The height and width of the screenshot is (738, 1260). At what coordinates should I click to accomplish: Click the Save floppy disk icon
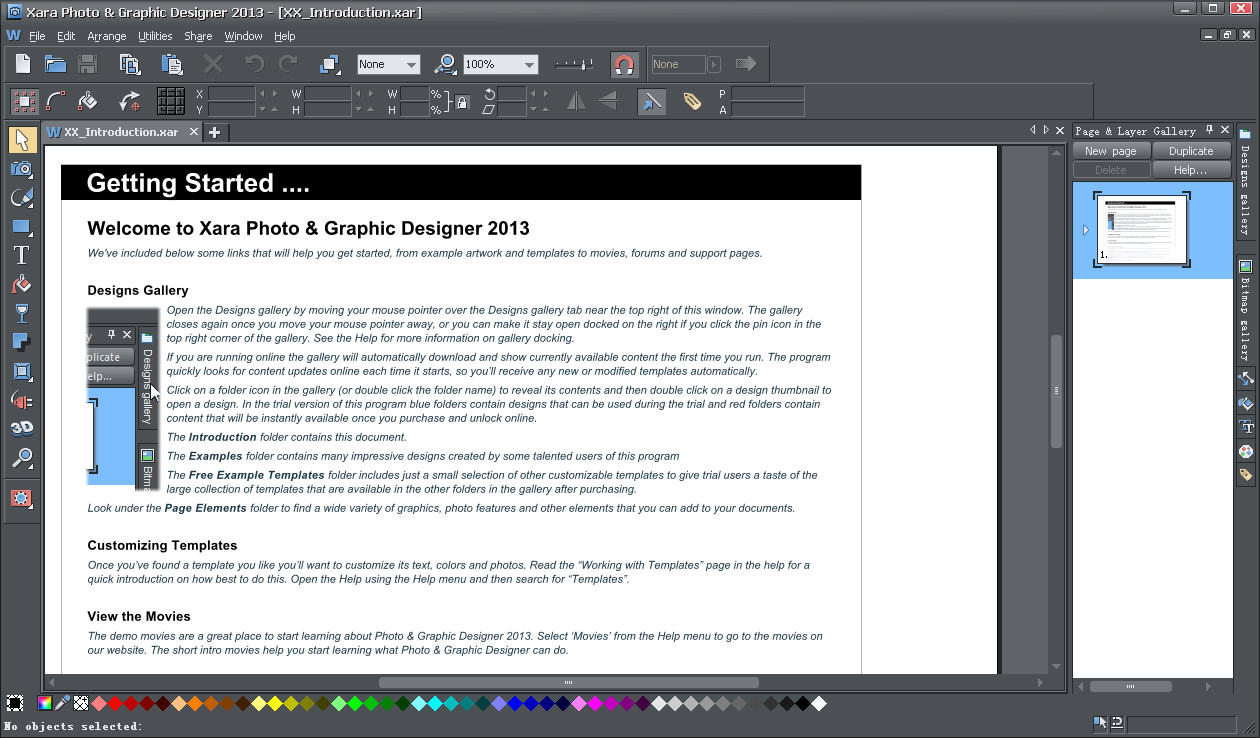[88, 64]
